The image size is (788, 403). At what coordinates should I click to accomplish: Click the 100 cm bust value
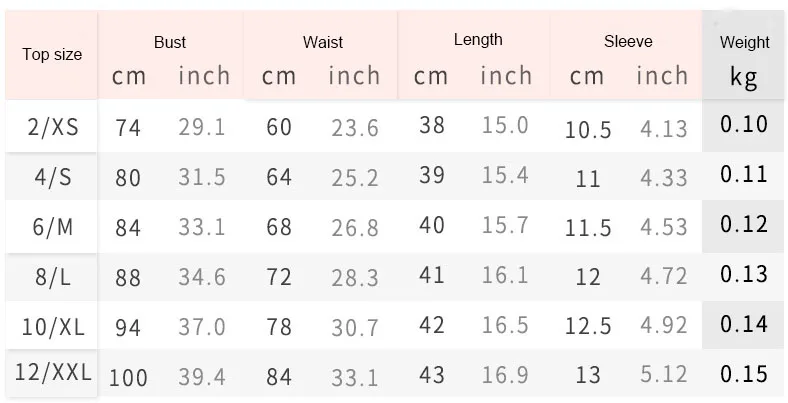coord(128,377)
